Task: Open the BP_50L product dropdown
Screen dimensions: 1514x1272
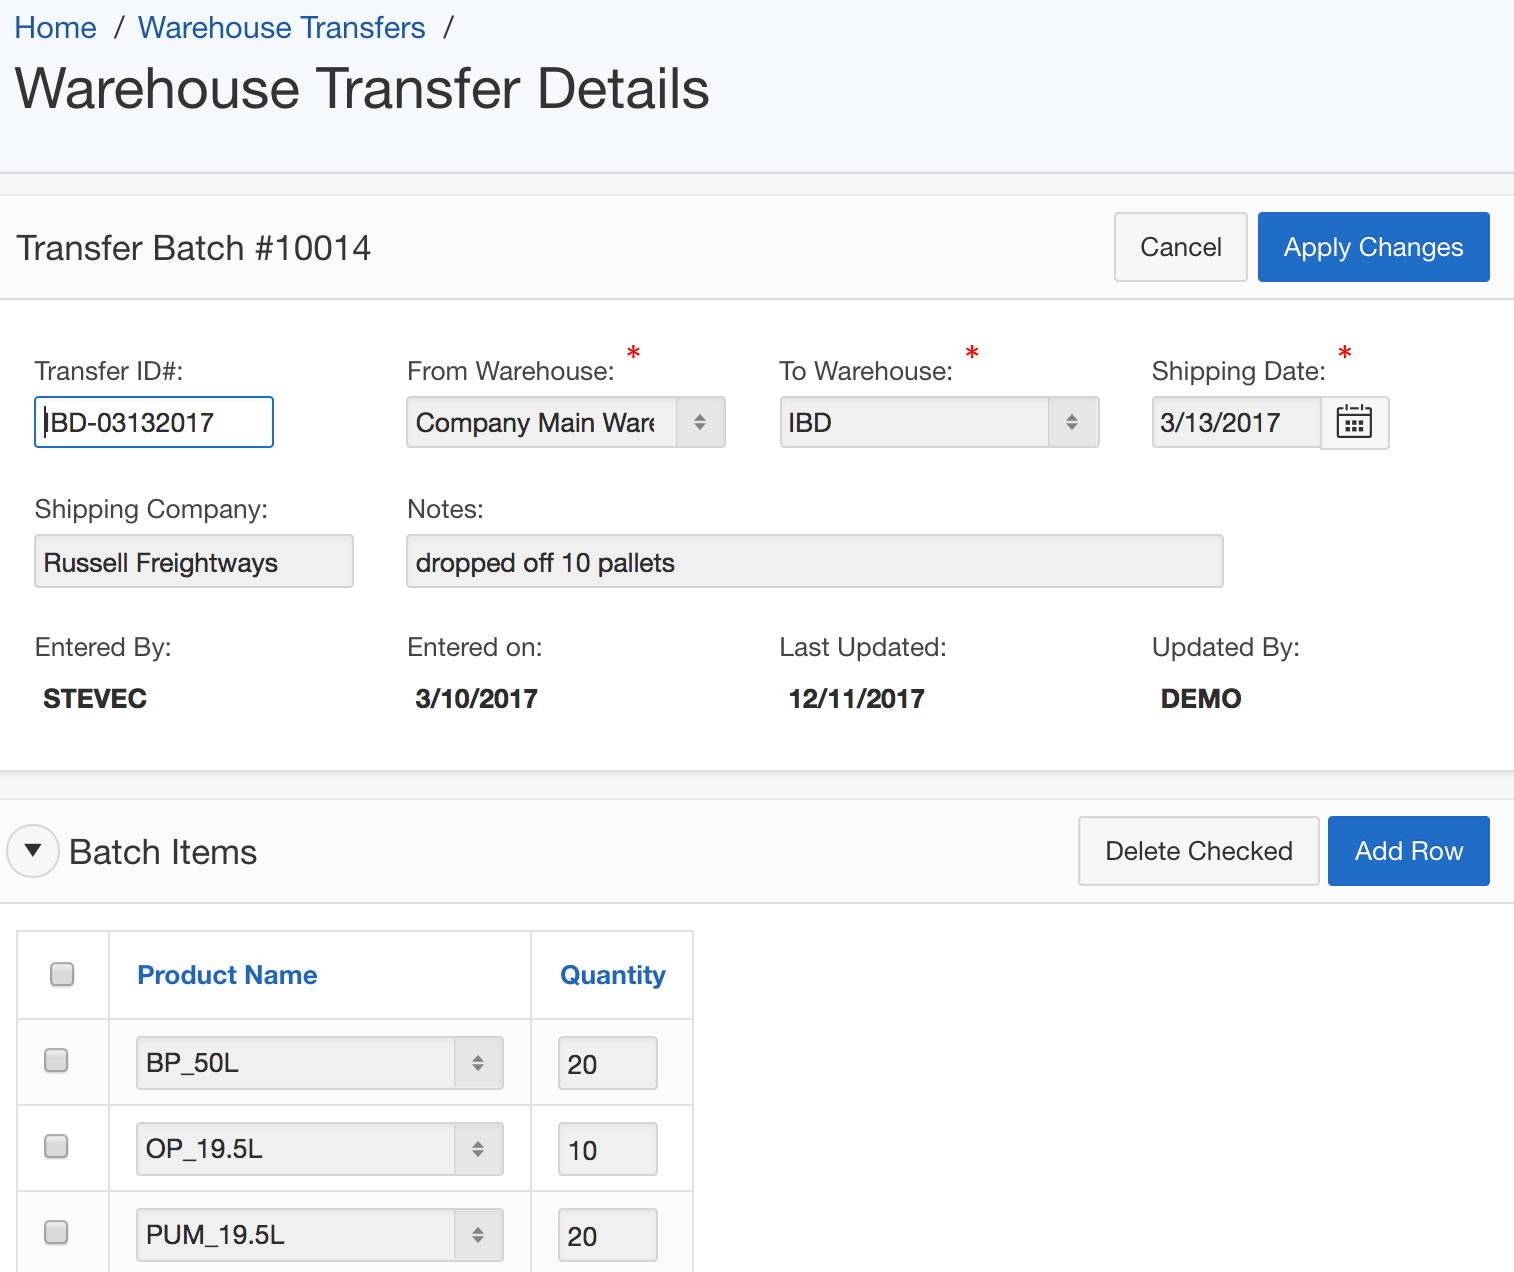Action: (x=319, y=1063)
